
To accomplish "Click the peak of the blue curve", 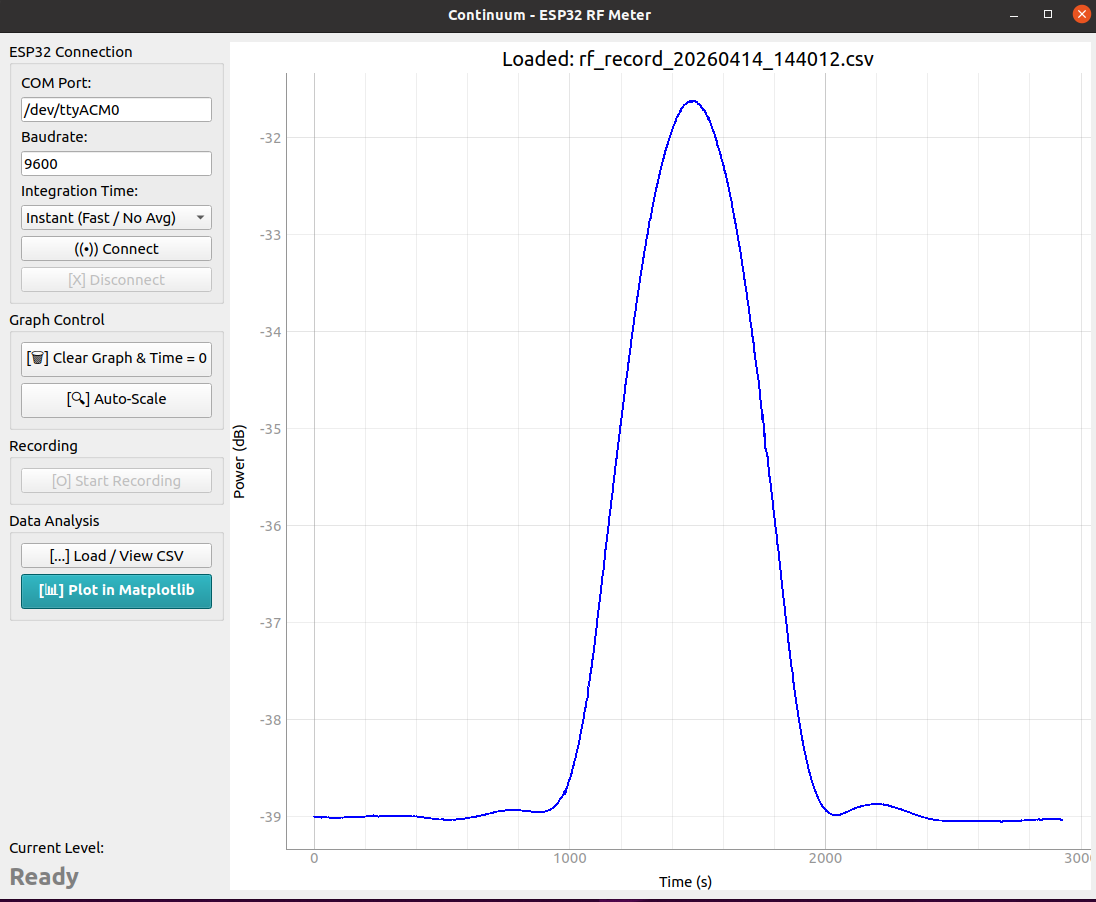I will pos(691,101).
